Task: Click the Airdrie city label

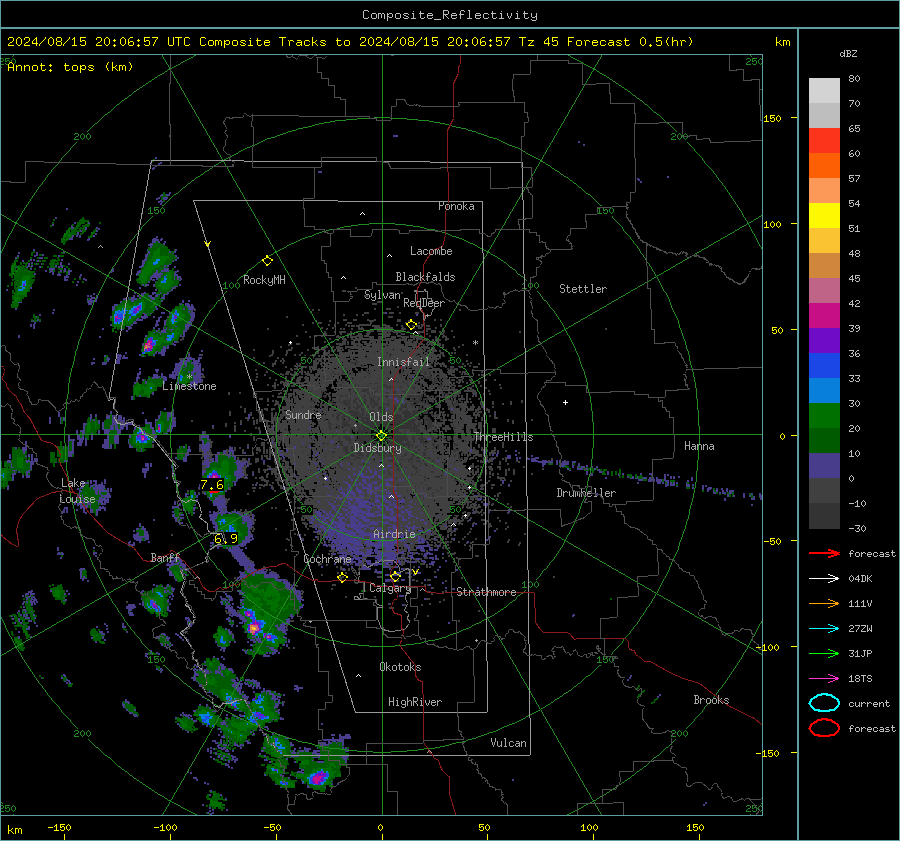Action: point(394,534)
